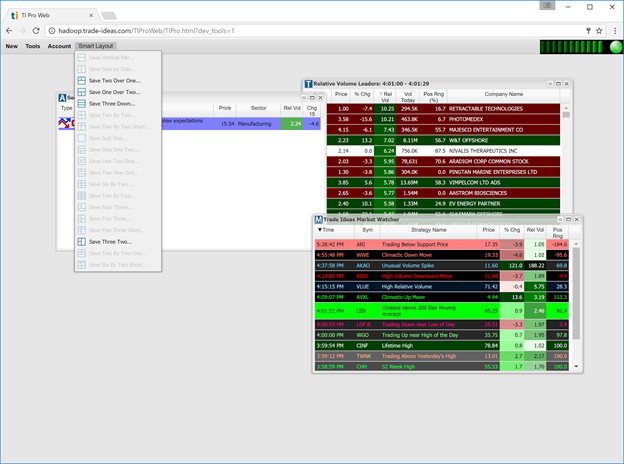Choose Save Two By Two One entry
The width and height of the screenshot is (624, 464).
click(x=118, y=253)
